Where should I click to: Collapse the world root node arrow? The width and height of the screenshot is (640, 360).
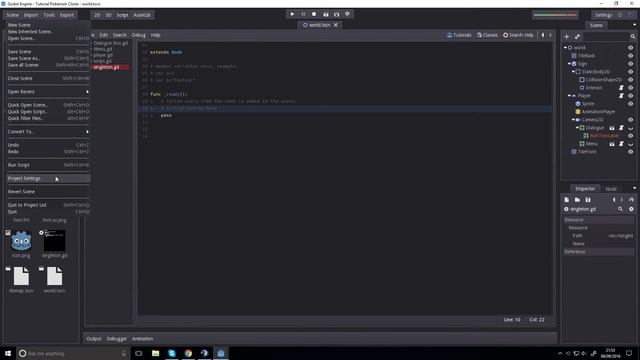[565, 48]
